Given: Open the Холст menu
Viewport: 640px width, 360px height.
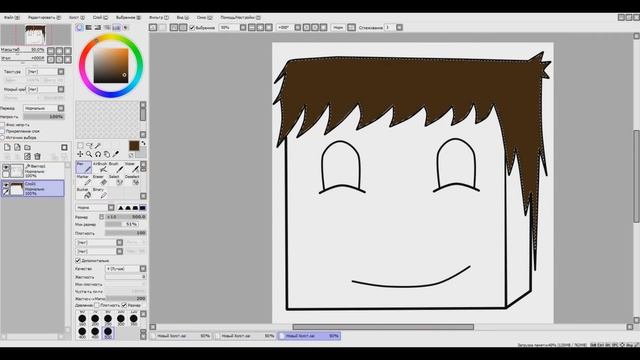Looking at the screenshot, I should click(x=77, y=18).
